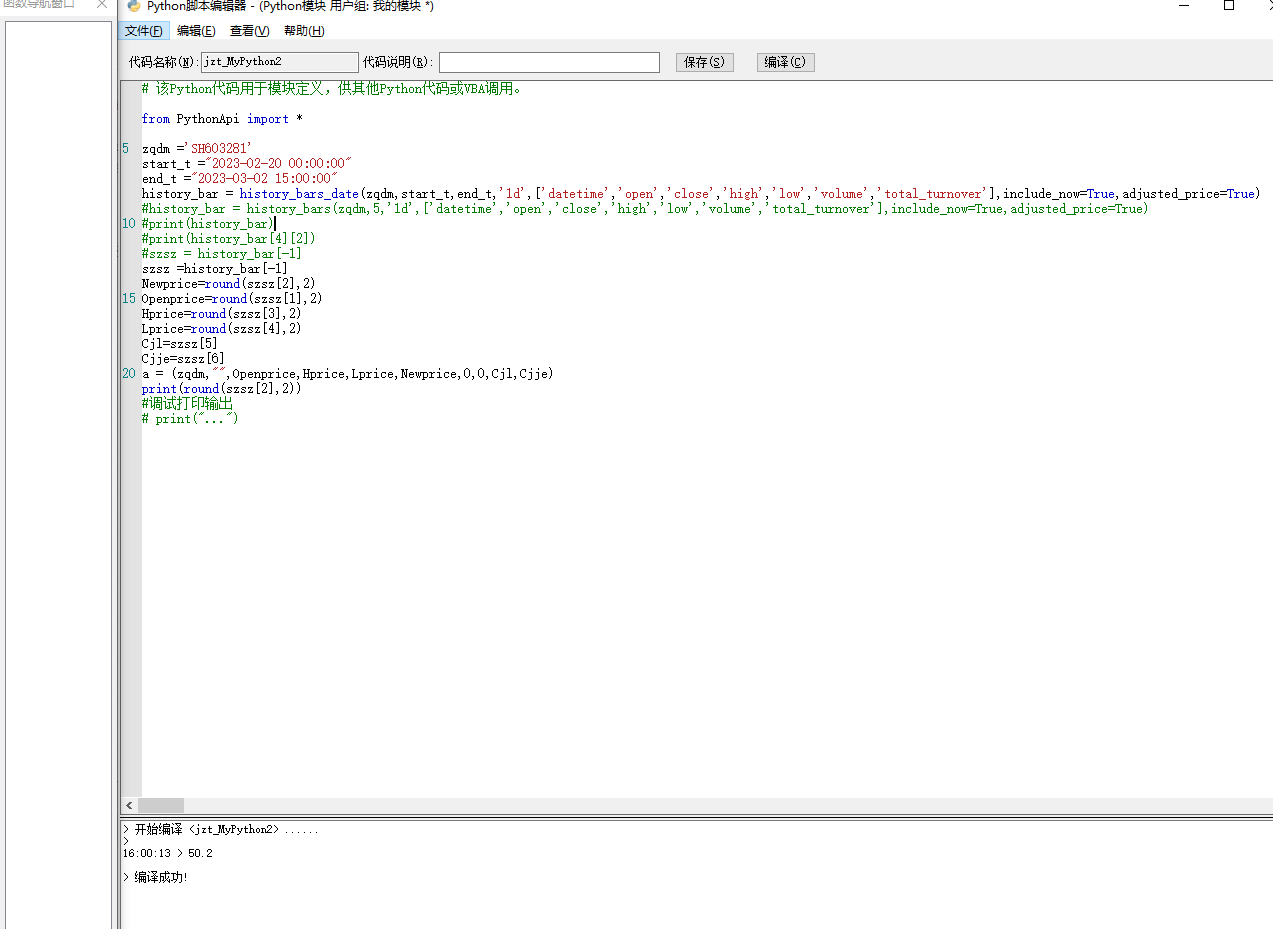Click the '16:00:13 > 50.2' output line
The width and height of the screenshot is (1273, 929).
tap(167, 853)
